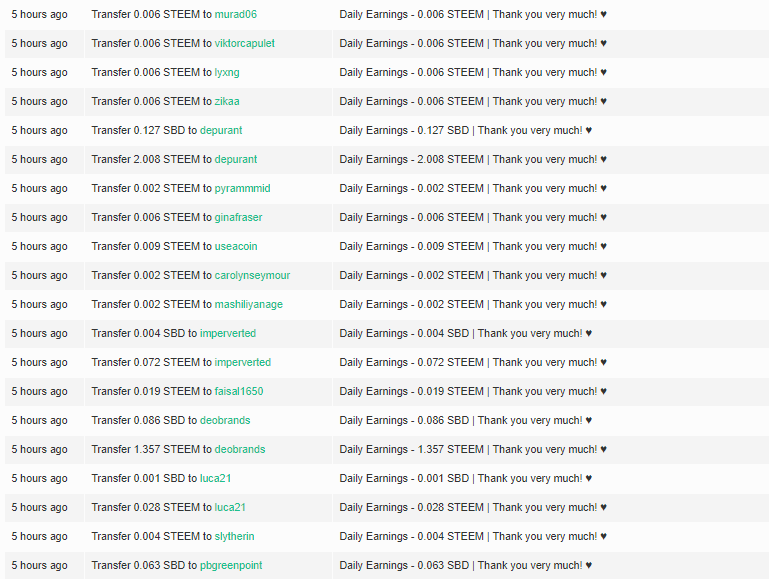Select memo 'Daily Earnings - 0.086 SBD'
Image resolution: width=769 pixels, height=579 pixels.
404,420
